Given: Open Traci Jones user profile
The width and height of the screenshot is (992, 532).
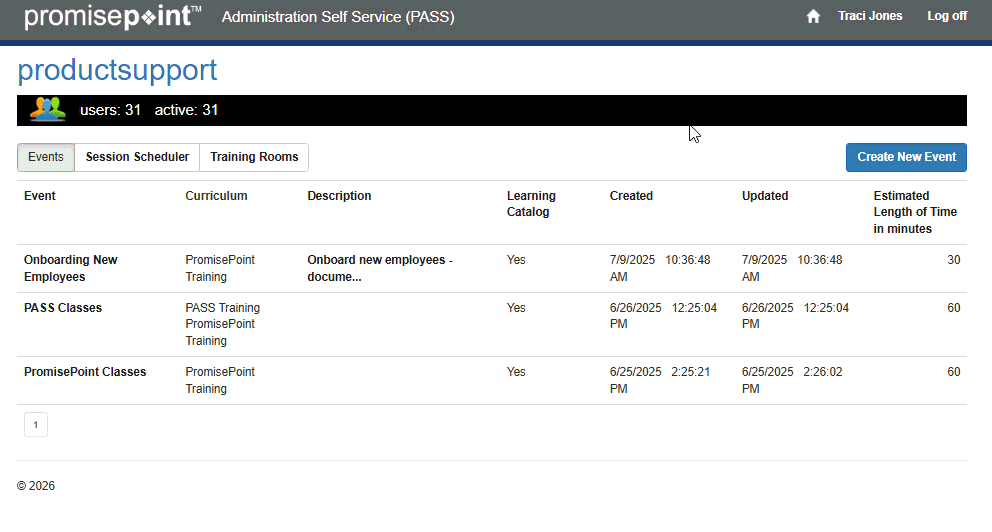Looking at the screenshot, I should (870, 16).
